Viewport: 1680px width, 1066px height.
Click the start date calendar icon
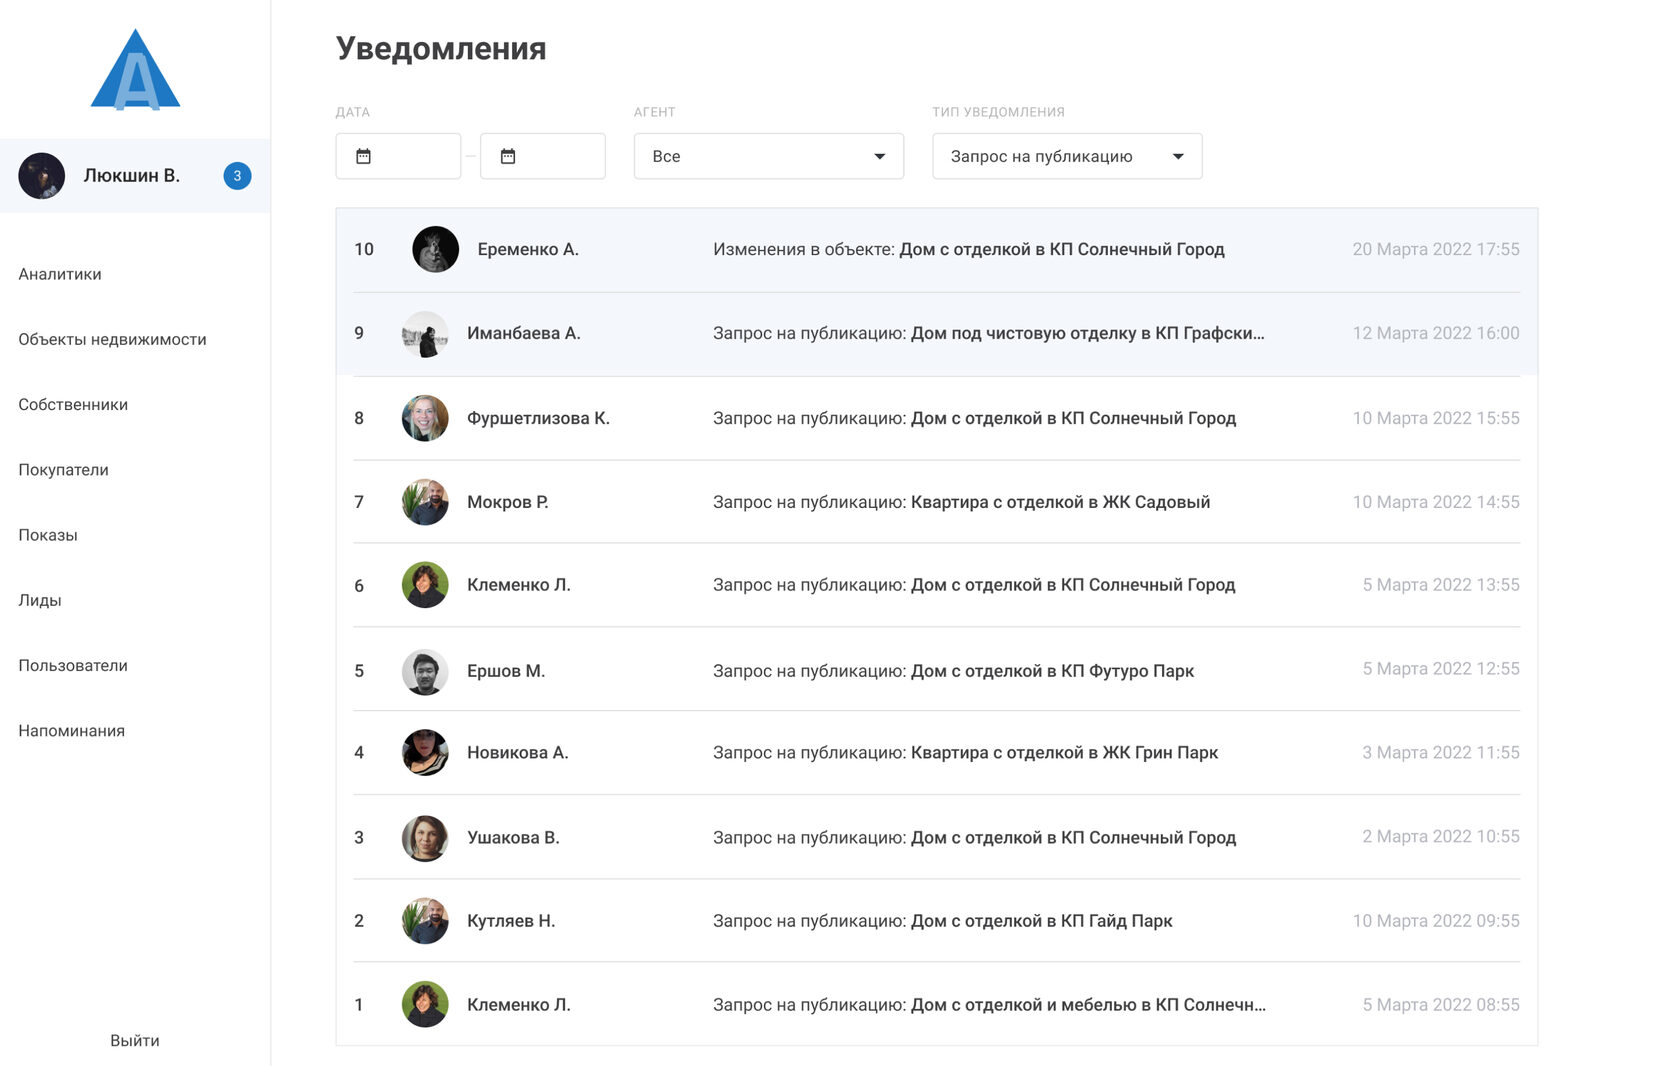click(364, 156)
